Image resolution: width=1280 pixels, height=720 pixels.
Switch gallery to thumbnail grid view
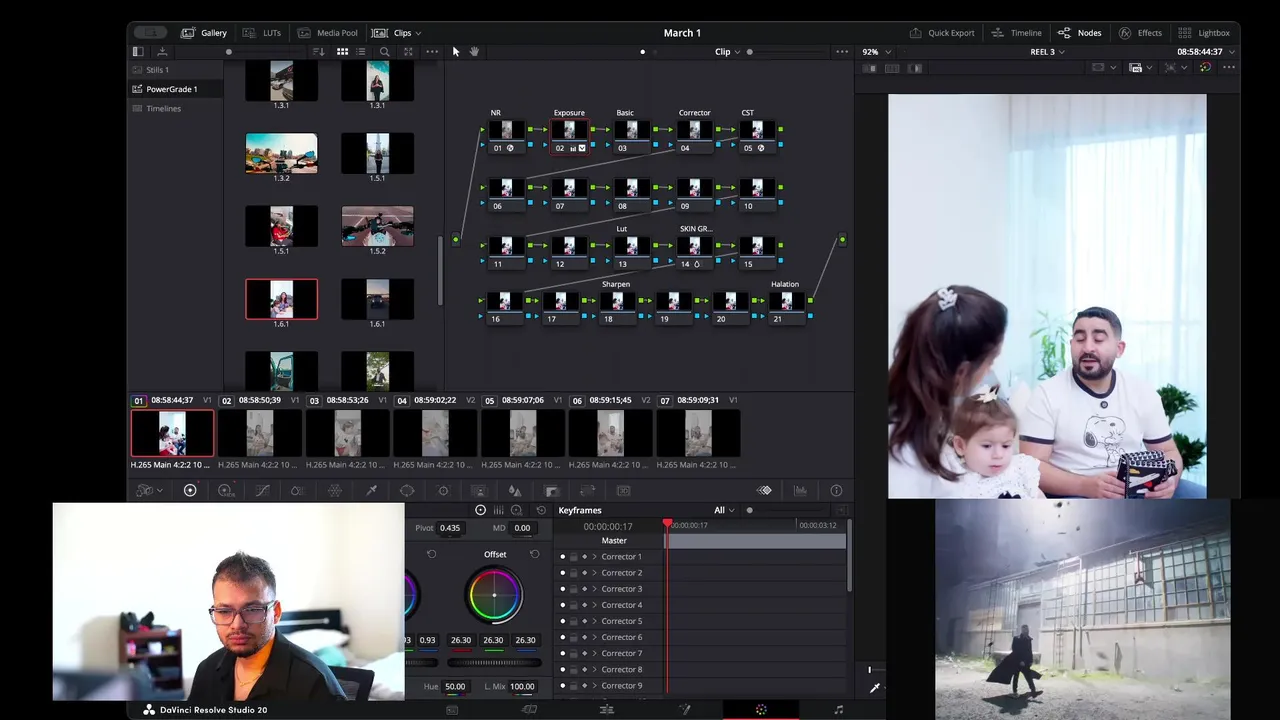[342, 52]
